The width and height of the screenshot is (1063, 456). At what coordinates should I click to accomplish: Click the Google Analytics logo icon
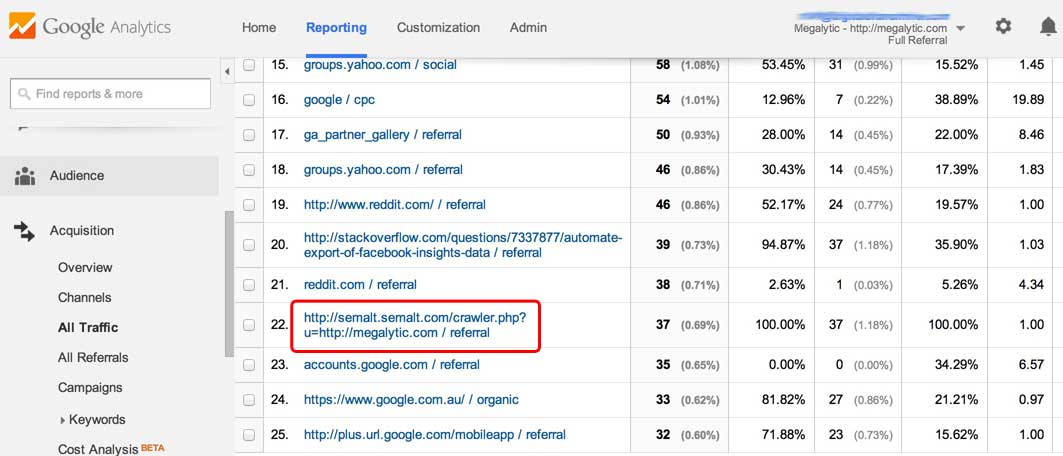(x=22, y=27)
